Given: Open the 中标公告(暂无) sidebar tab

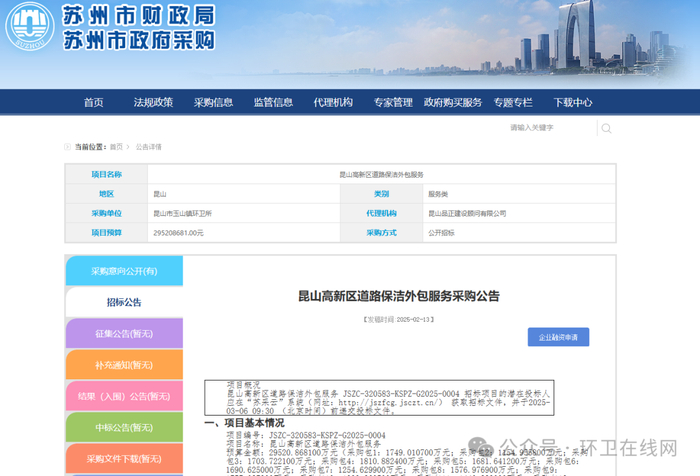Looking at the screenshot, I should click(124, 428).
